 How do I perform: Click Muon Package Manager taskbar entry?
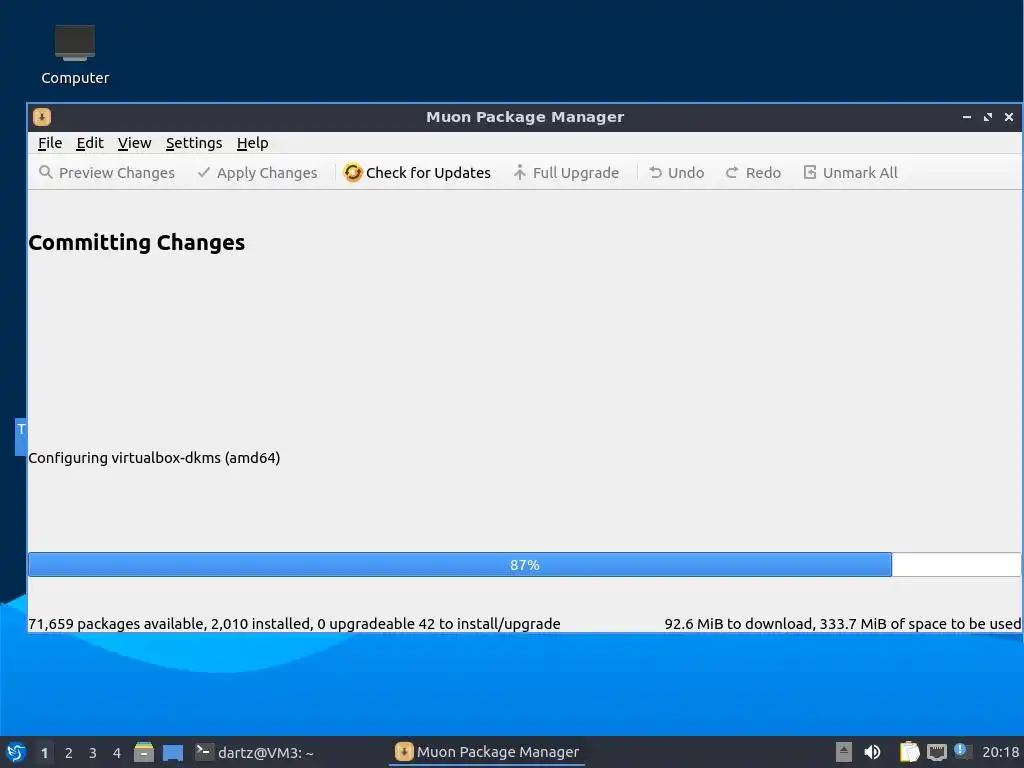(487, 752)
